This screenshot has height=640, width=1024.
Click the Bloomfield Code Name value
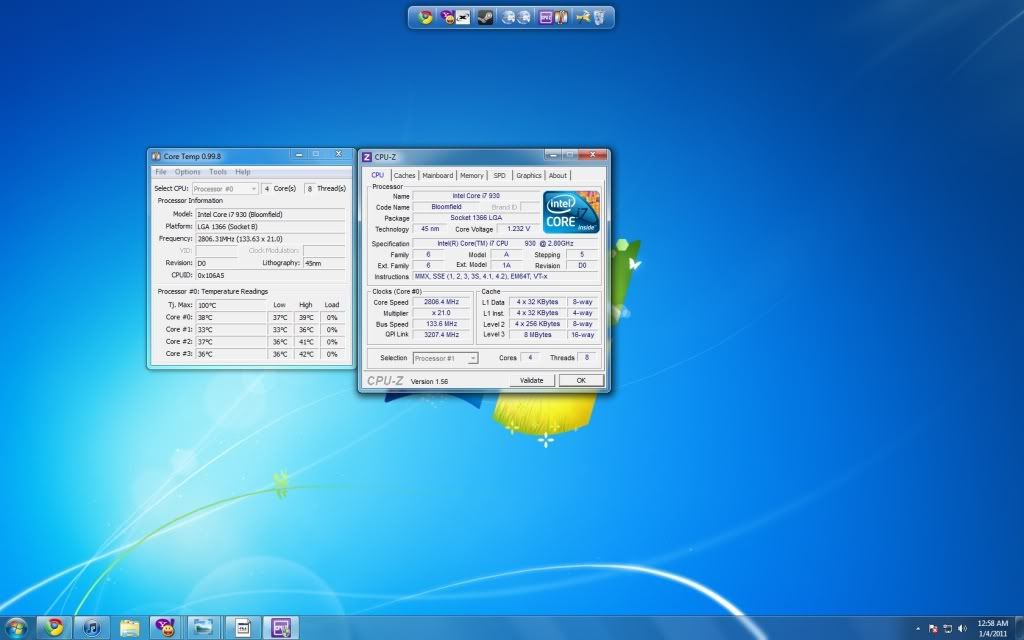tap(447, 207)
